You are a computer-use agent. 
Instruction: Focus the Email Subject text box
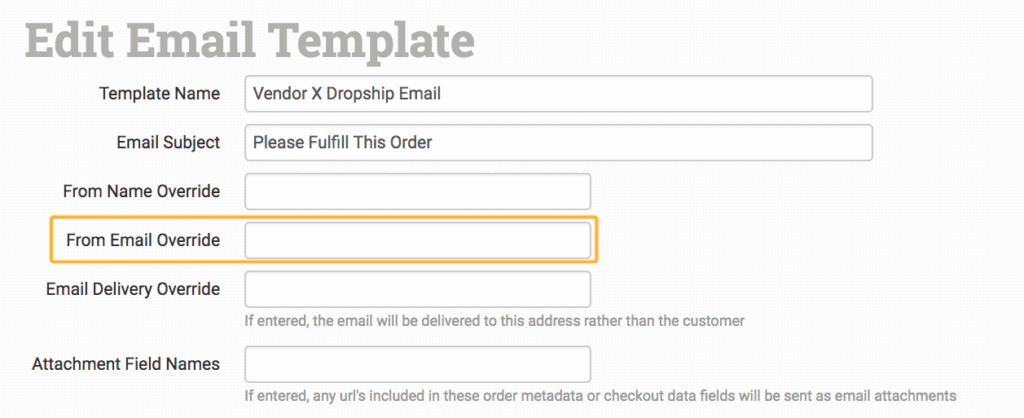(x=650, y=142)
